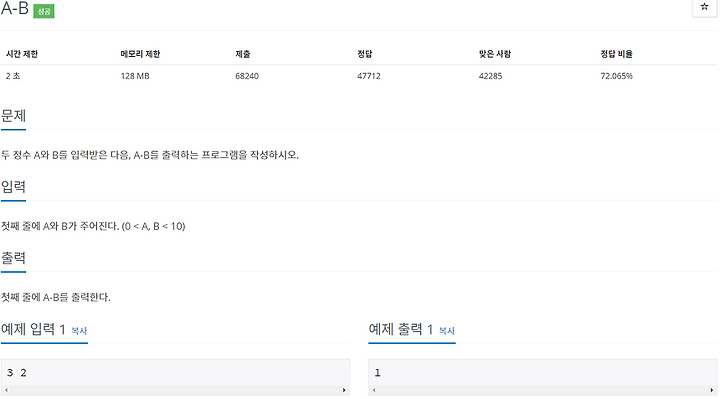This screenshot has width=720, height=399.
Task: Click the 맞은 사람 column header
Action: click(495, 54)
